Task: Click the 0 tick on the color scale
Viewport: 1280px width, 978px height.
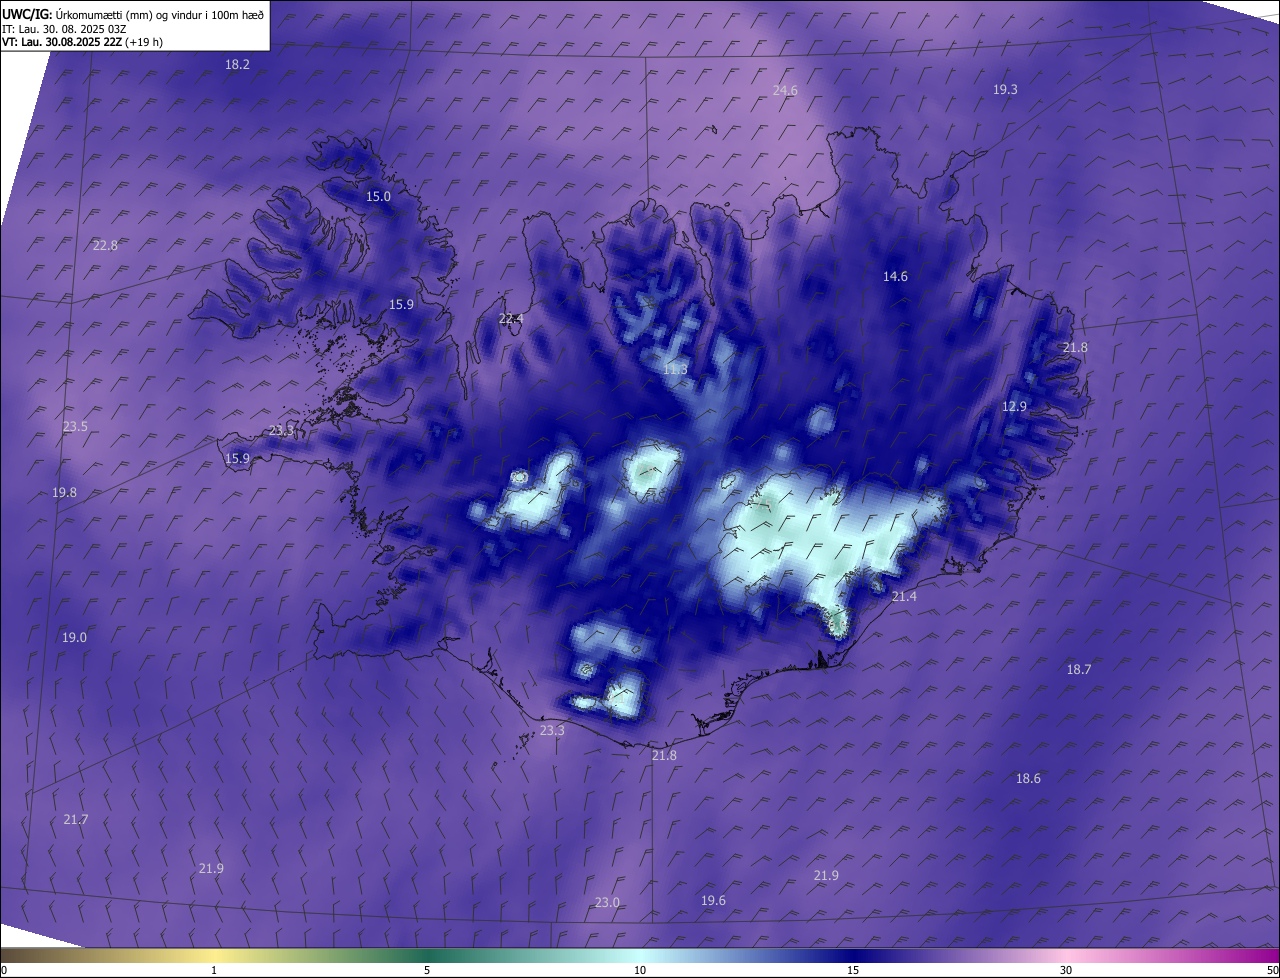Action: coord(4,970)
